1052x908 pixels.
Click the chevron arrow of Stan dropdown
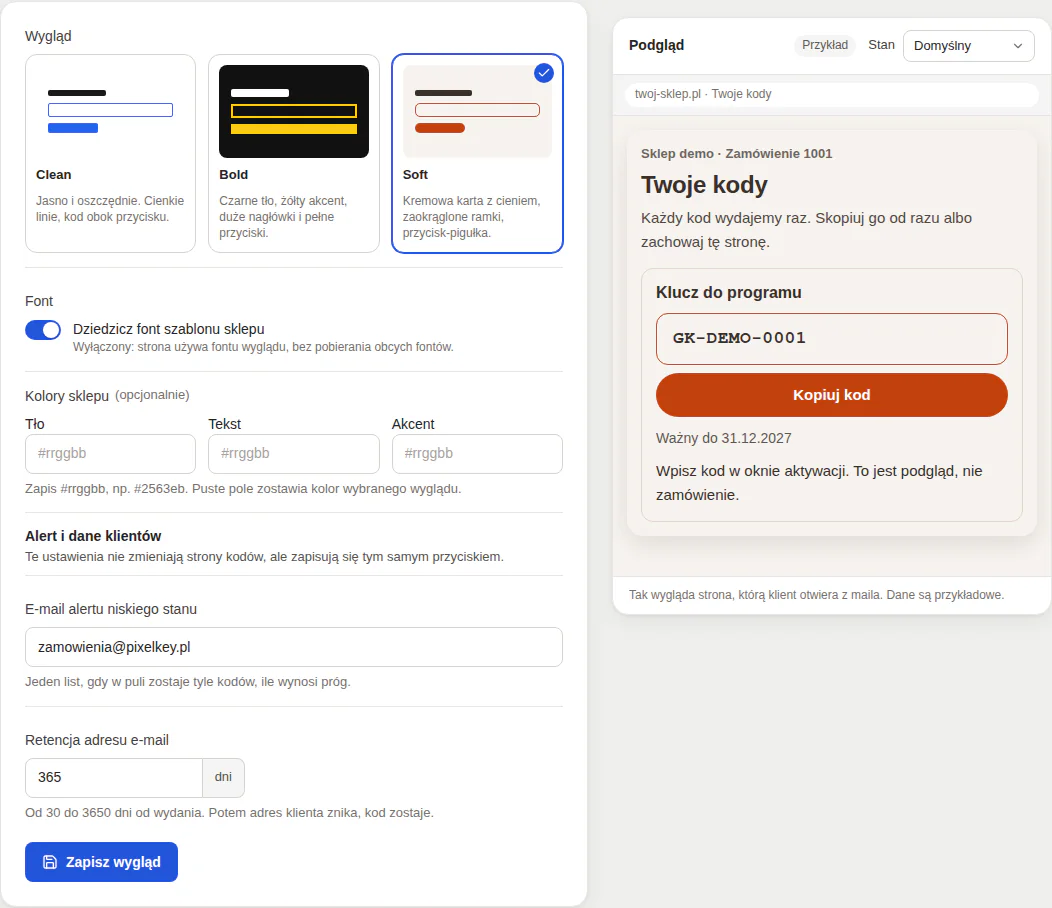[x=1018, y=46]
